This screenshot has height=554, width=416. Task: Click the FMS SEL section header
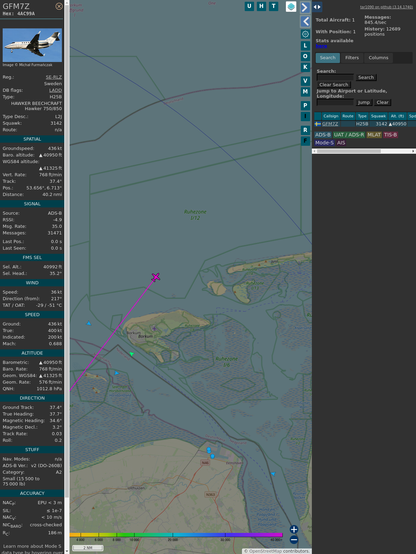32,258
